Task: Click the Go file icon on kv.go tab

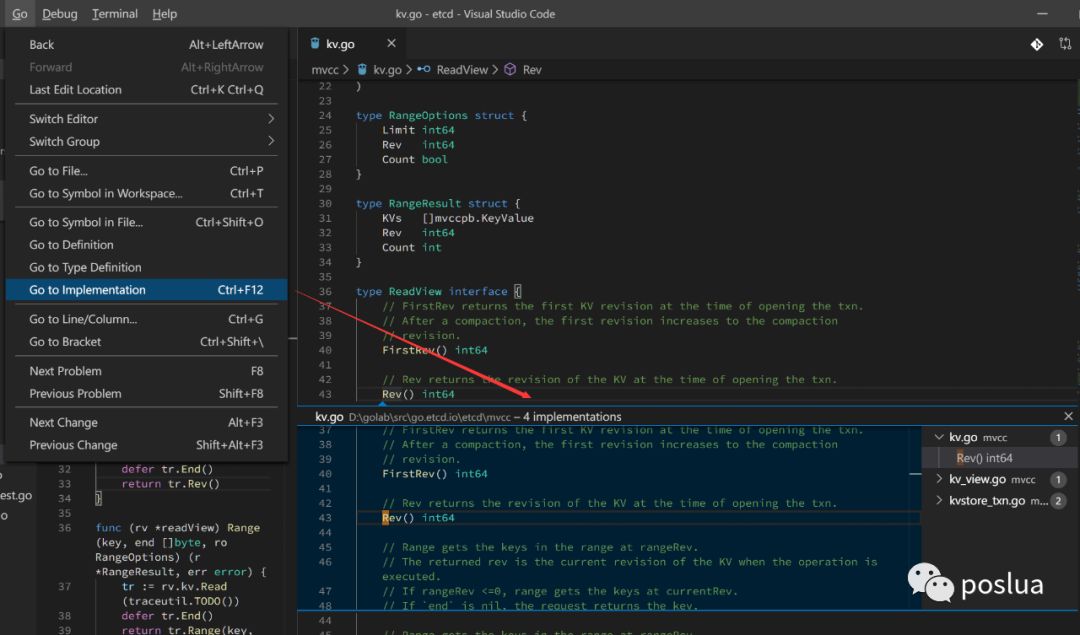Action: 315,43
